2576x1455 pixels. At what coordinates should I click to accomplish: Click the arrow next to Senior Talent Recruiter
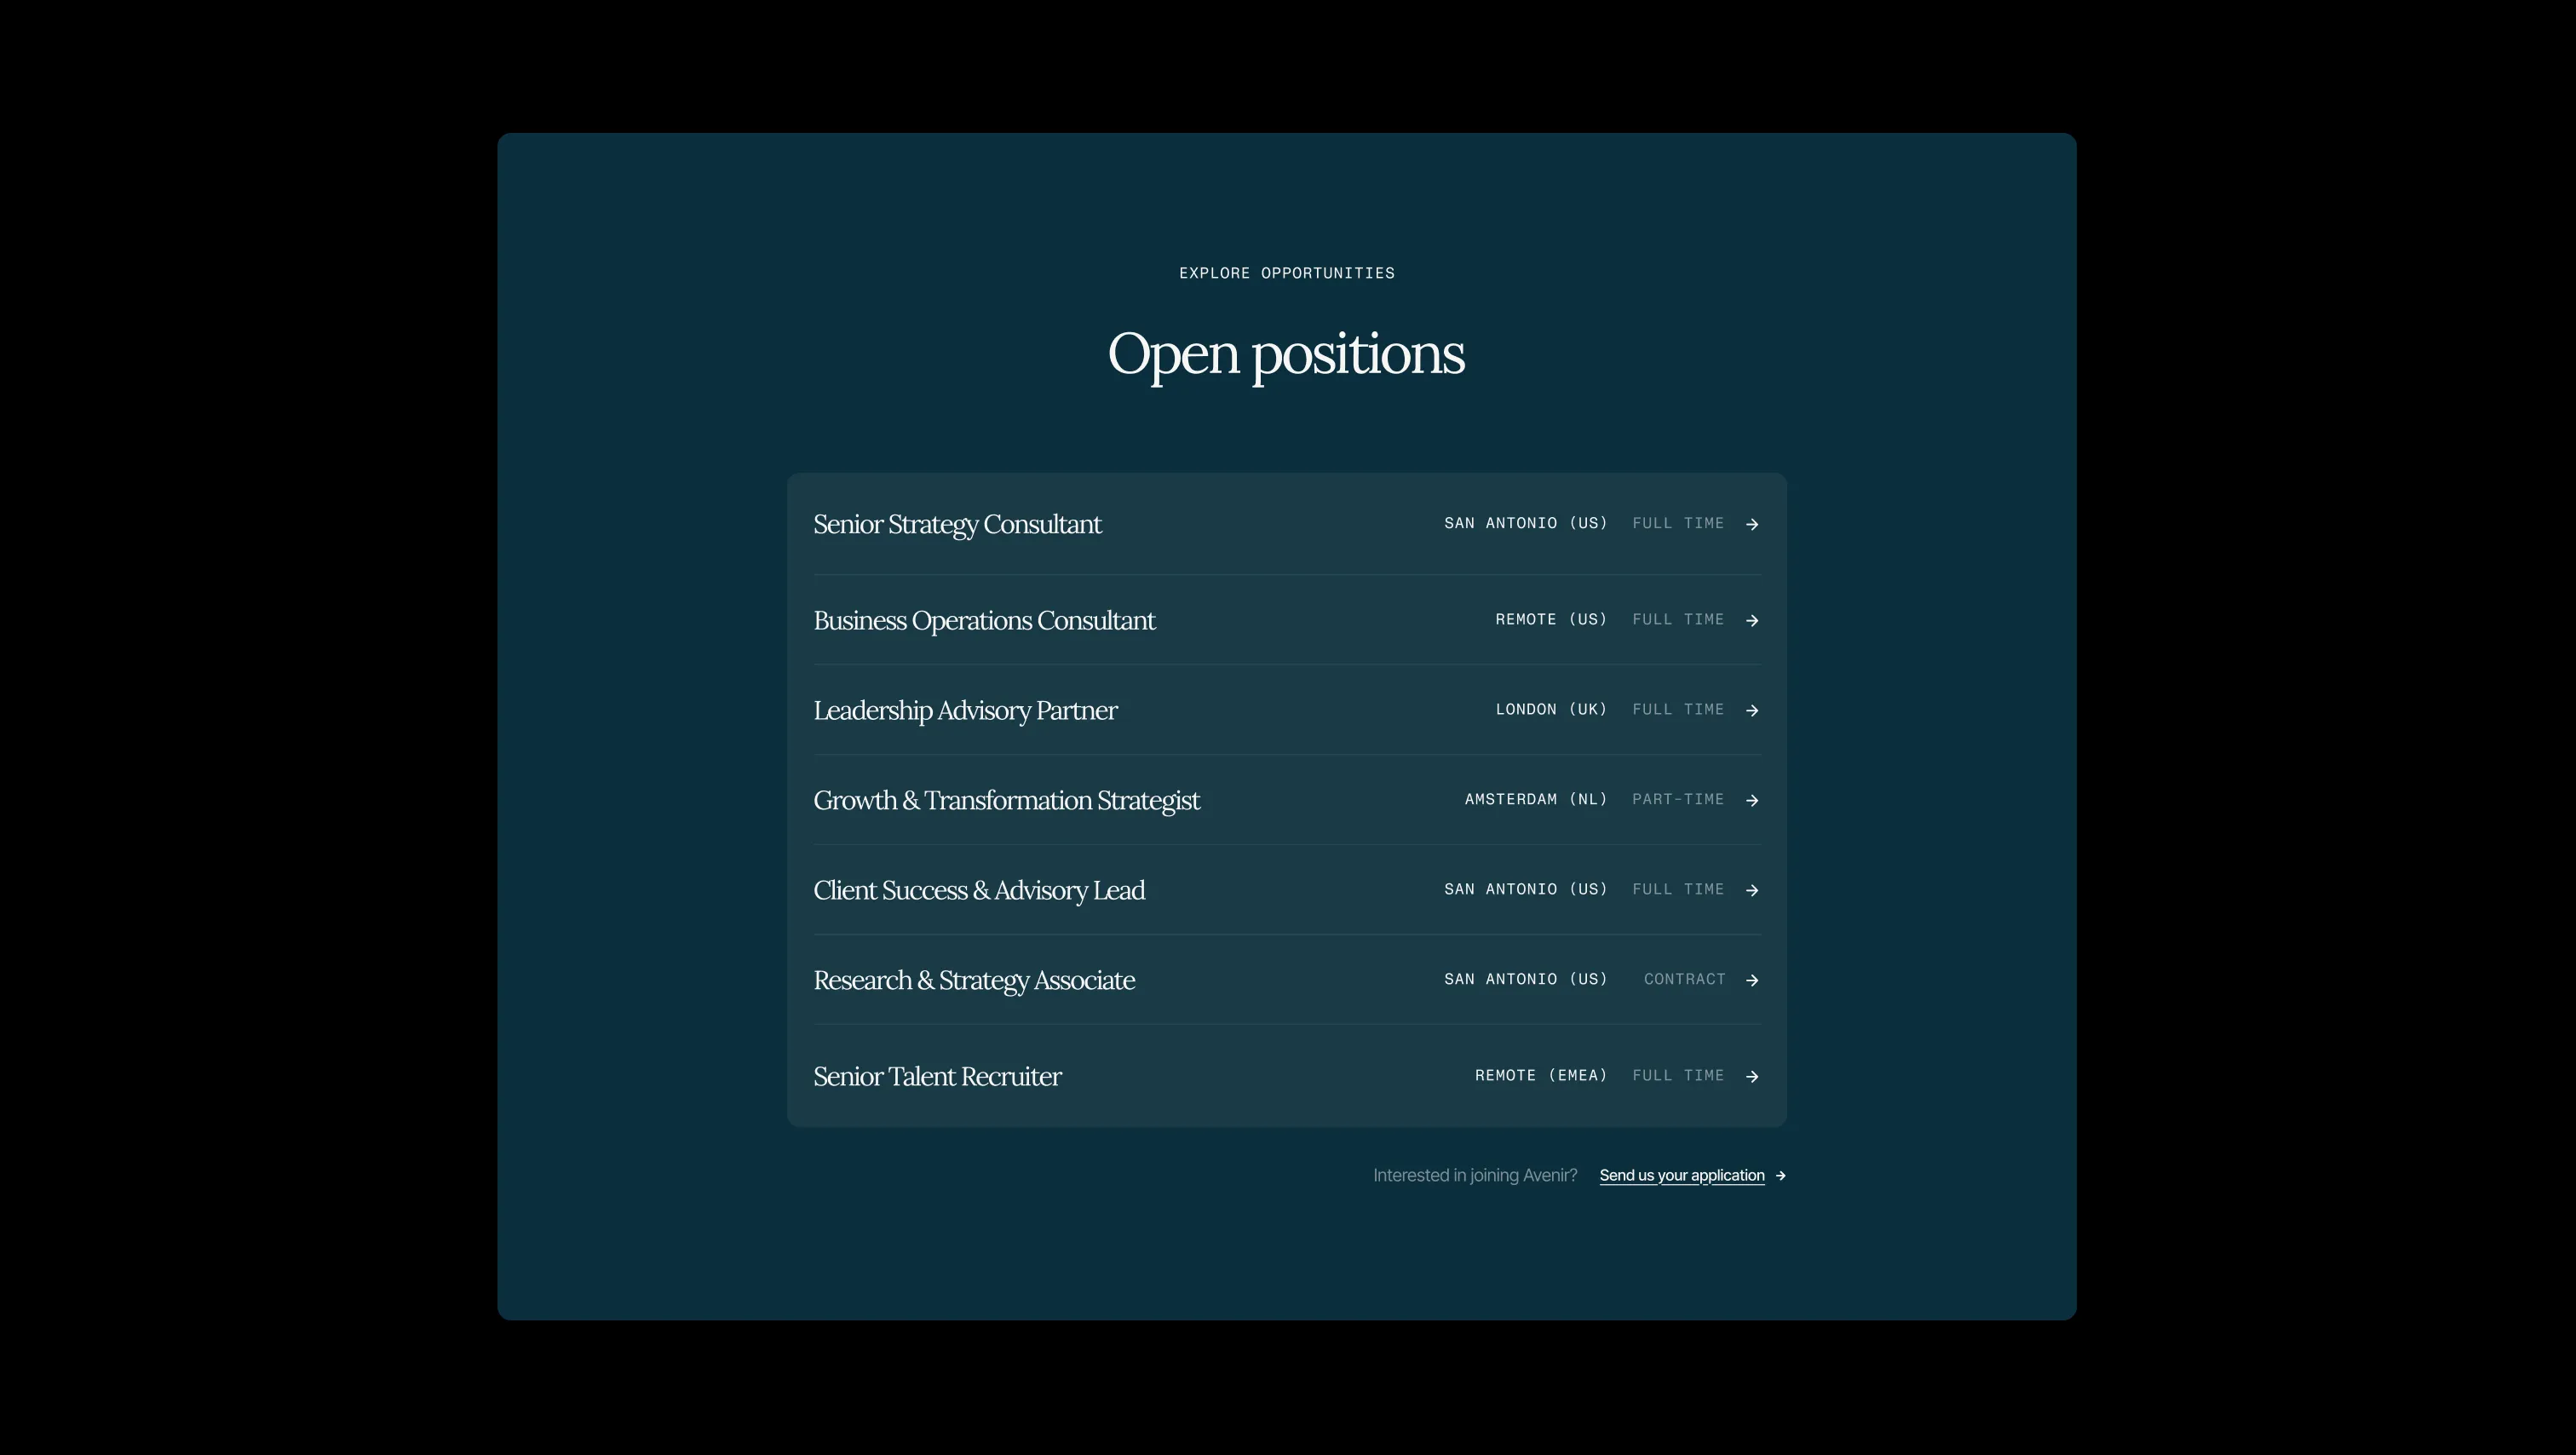[x=1752, y=1076]
